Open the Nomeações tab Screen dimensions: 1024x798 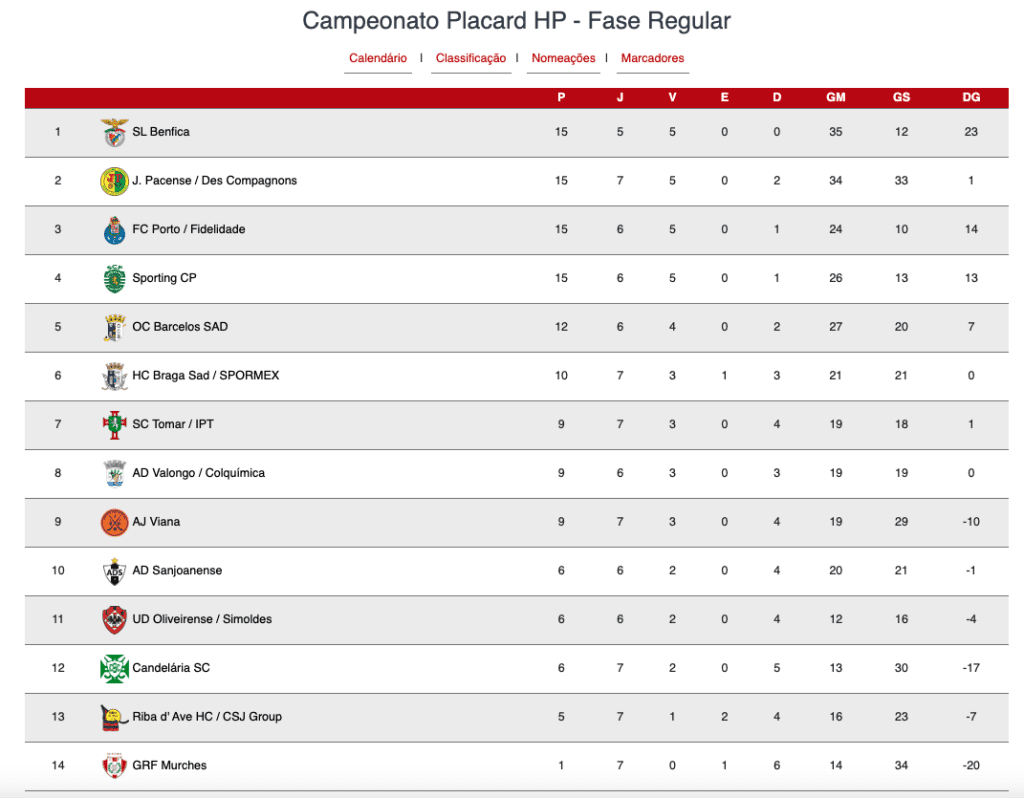coord(563,58)
